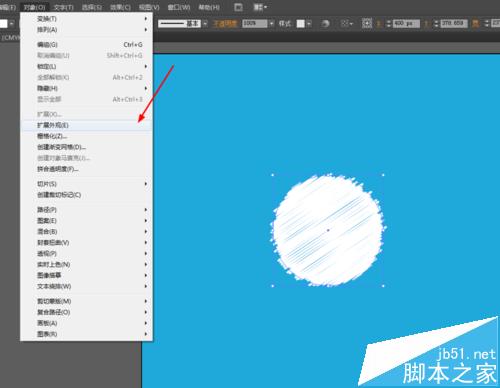
Task: Open the 切片(S) Slice submenu
Action: (87, 184)
